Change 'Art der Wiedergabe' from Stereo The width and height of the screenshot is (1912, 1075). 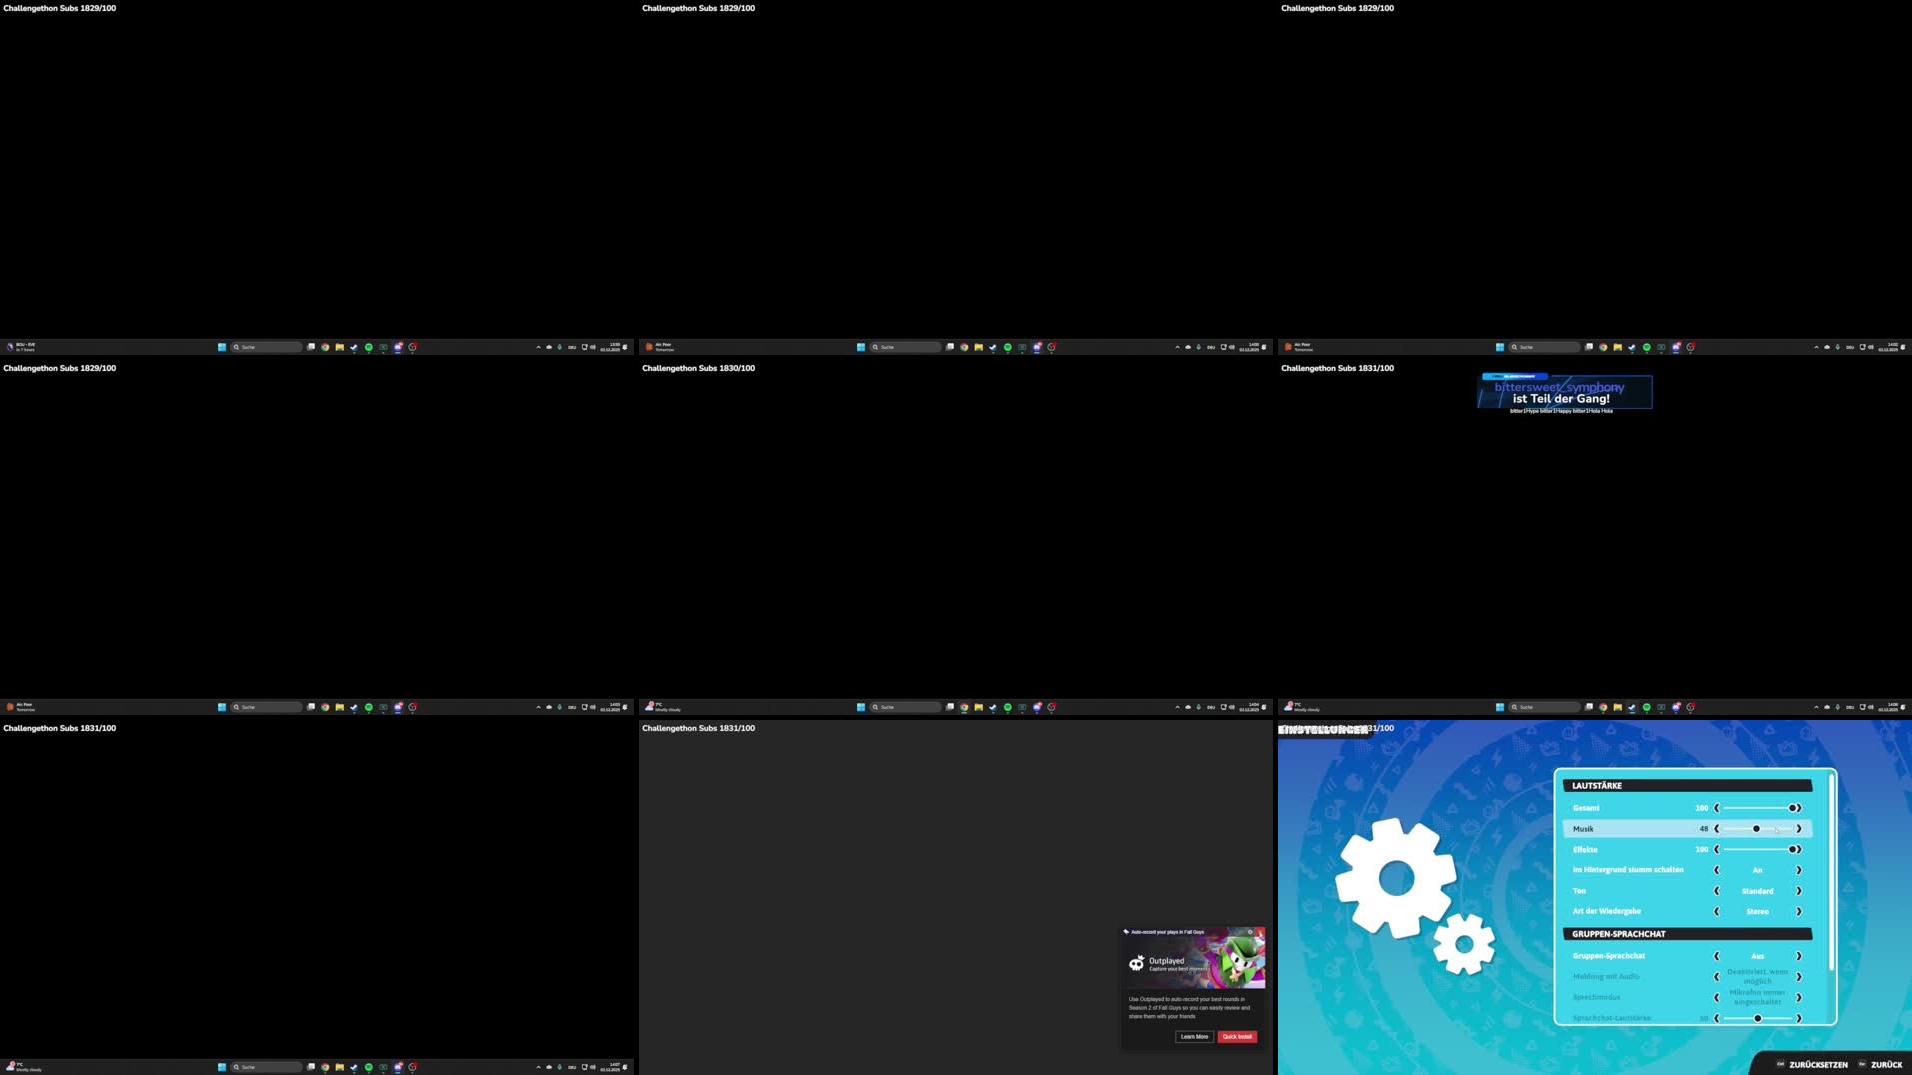pyautogui.click(x=1799, y=911)
